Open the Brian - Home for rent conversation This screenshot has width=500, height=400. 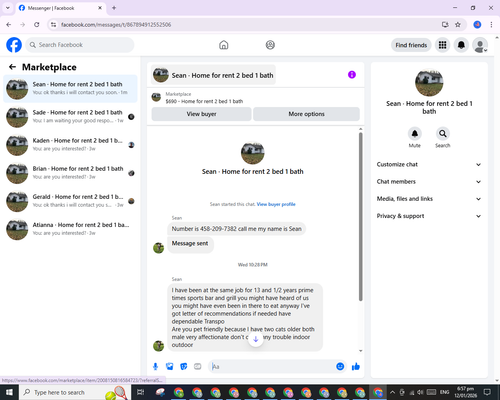click(70, 173)
